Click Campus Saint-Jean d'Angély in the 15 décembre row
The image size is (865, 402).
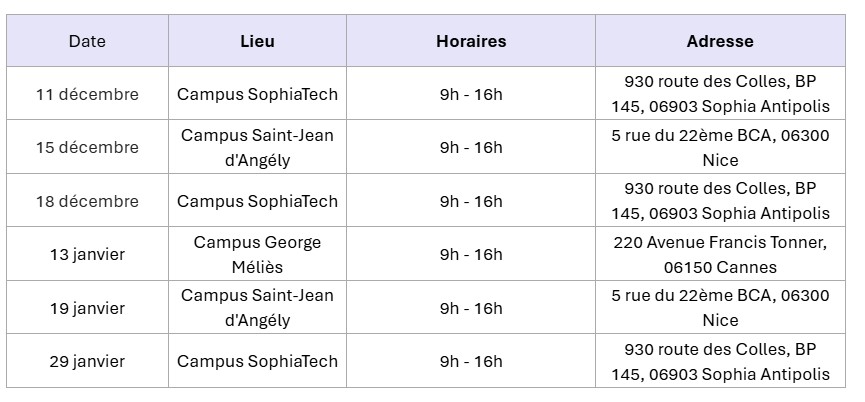pos(257,147)
